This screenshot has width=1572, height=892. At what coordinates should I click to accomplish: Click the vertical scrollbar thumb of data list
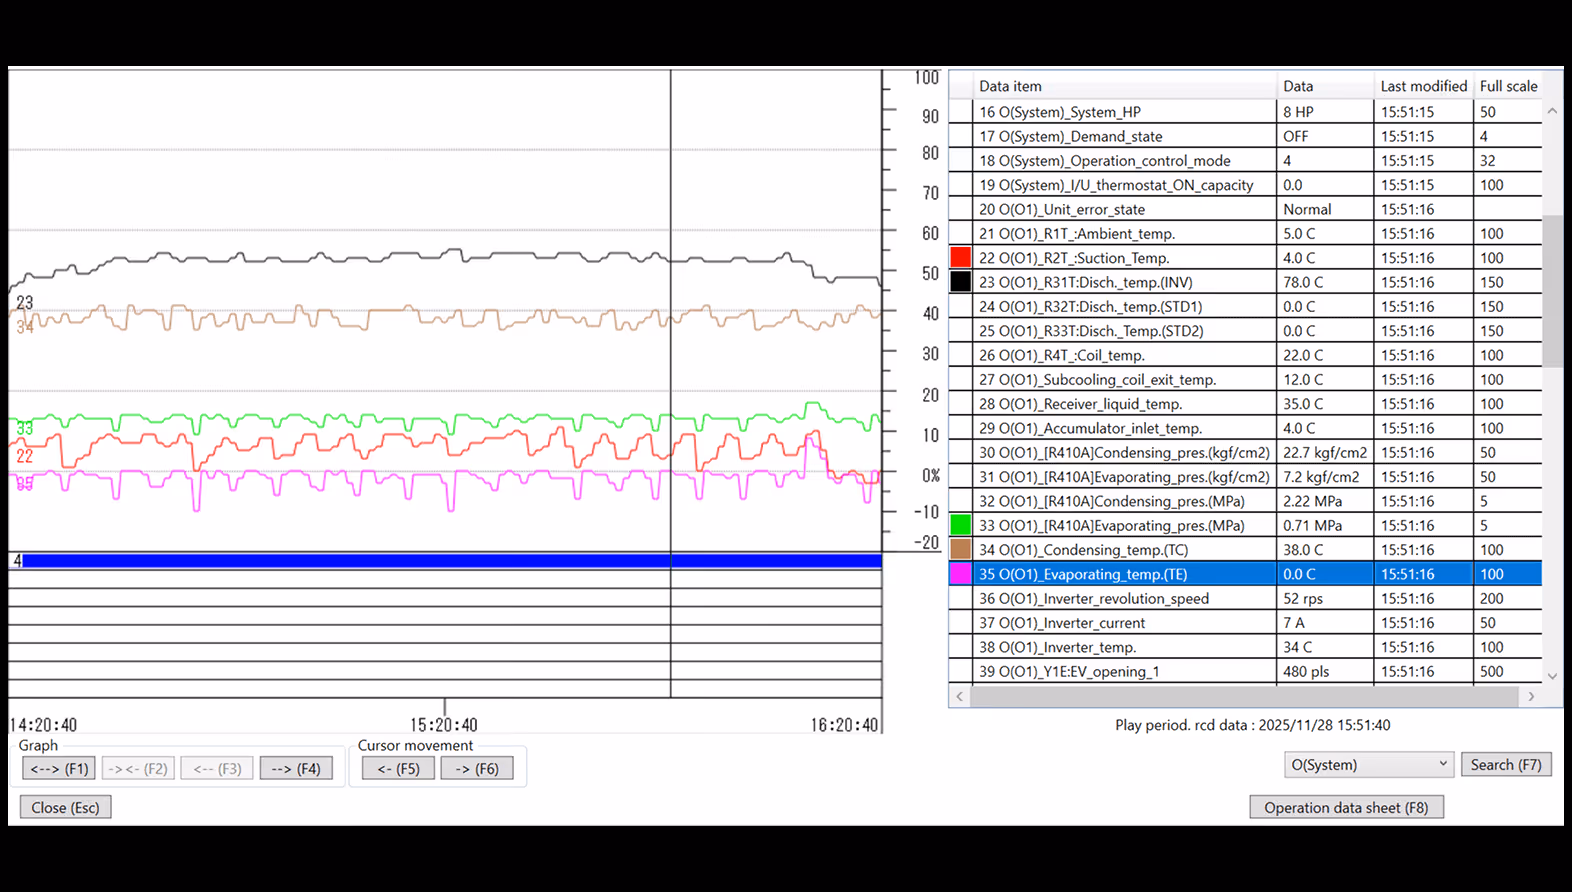[x=1552, y=291]
